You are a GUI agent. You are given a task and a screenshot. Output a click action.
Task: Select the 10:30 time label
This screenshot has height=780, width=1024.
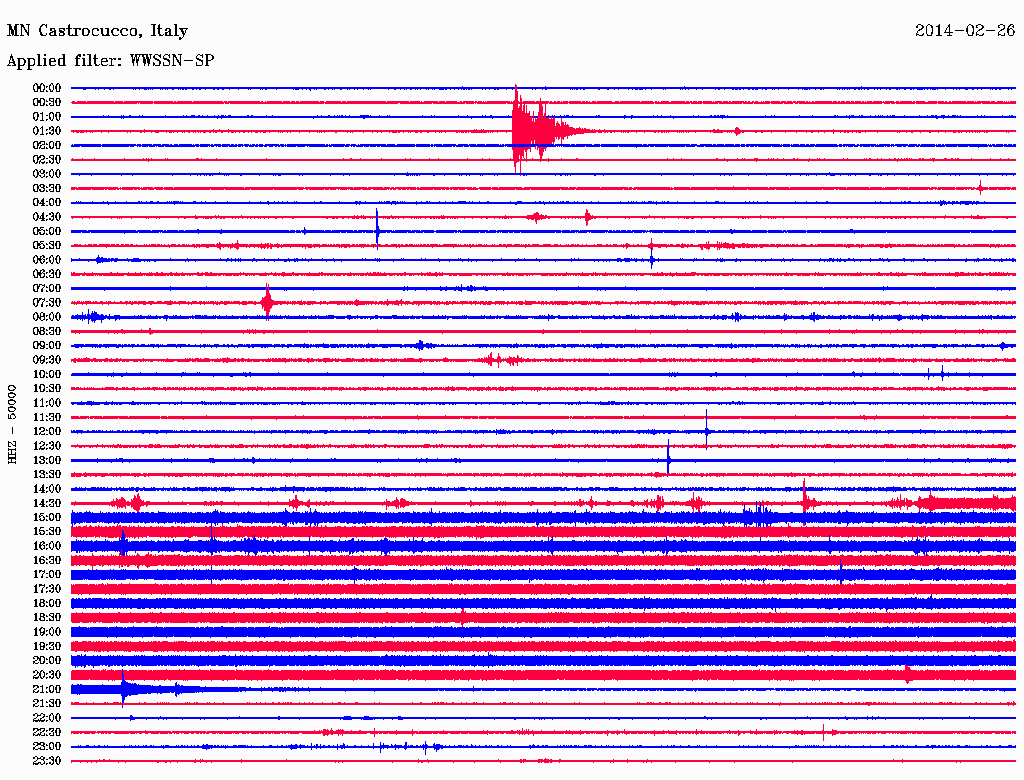[x=46, y=389]
